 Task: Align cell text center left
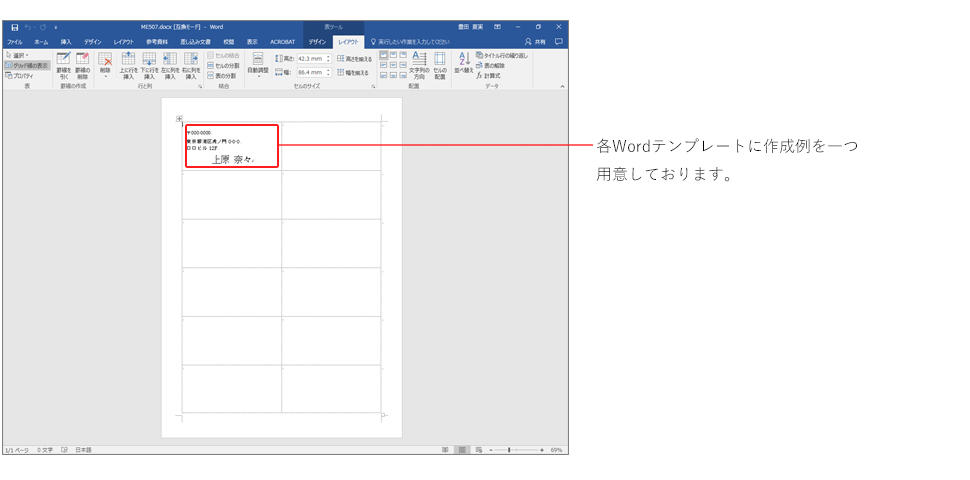point(384,65)
